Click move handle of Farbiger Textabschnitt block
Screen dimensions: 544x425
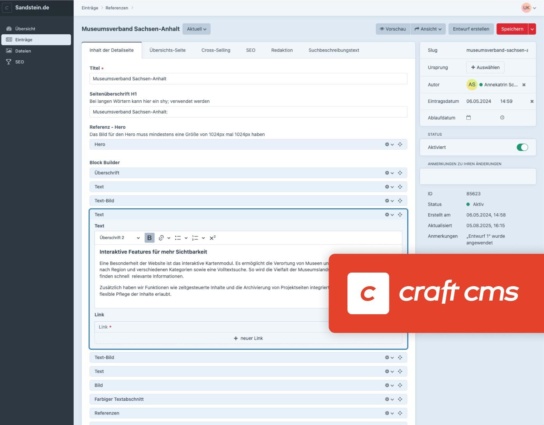400,399
